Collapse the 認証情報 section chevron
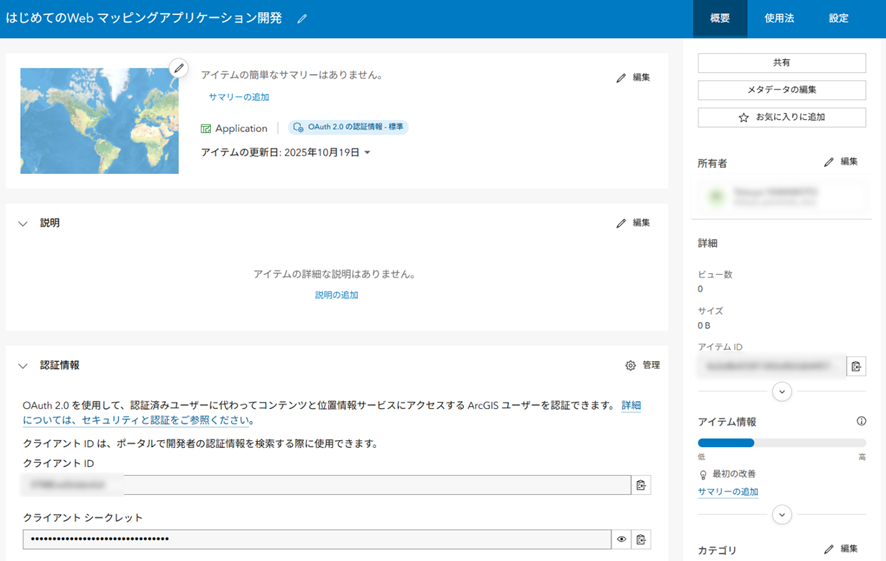 23,366
